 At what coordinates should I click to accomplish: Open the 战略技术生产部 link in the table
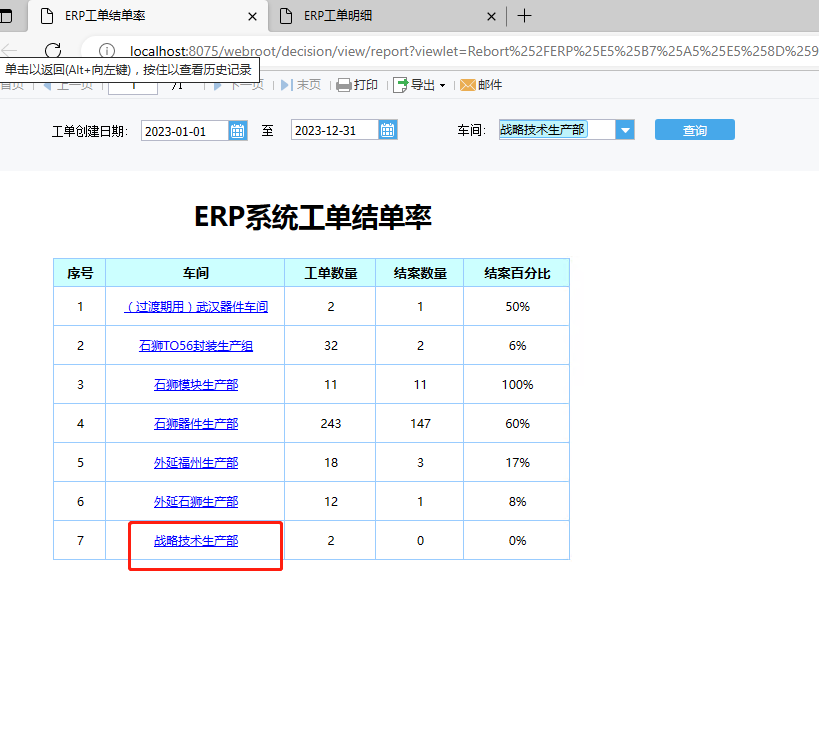tap(196, 541)
